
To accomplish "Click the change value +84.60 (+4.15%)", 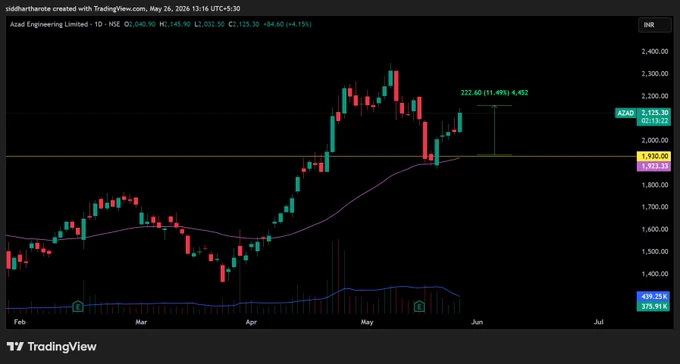I will coord(287,25).
